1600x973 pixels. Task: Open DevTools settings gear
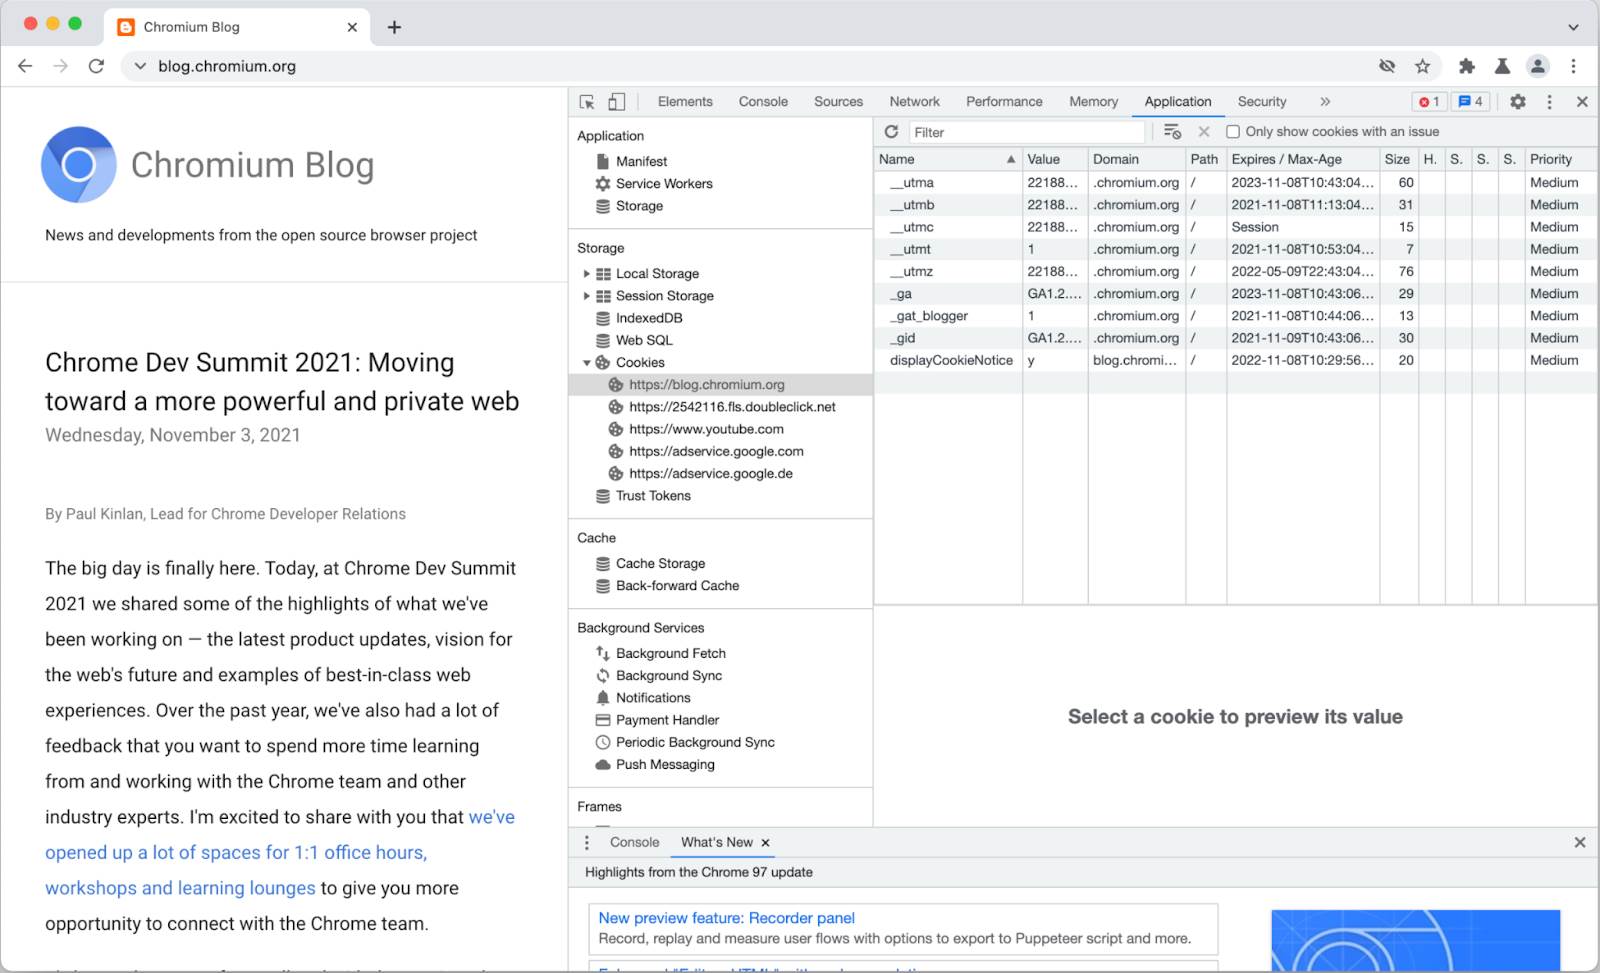pos(1518,101)
